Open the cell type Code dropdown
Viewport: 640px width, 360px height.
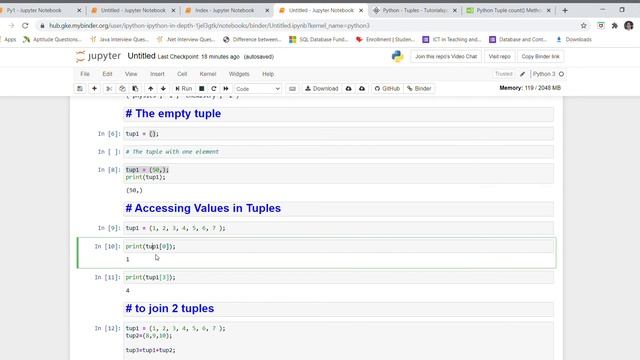258,89
